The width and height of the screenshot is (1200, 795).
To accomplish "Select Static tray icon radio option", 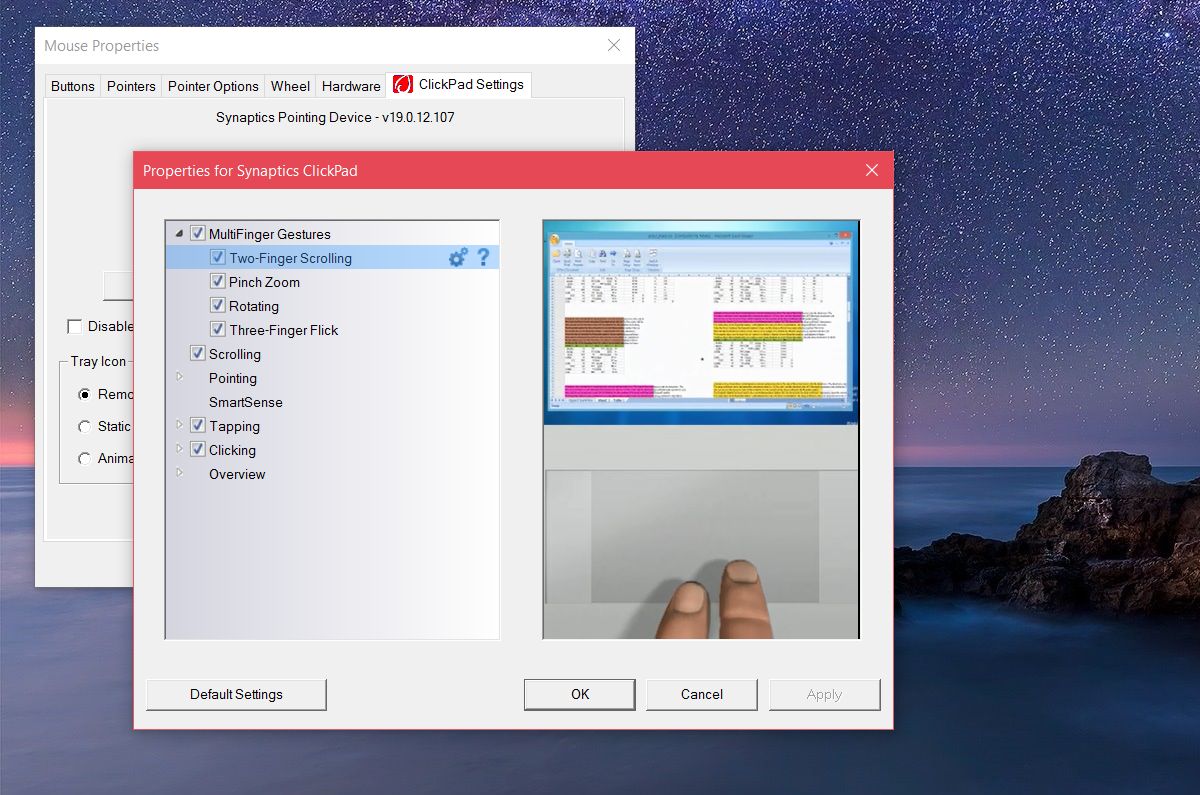I will [x=85, y=426].
